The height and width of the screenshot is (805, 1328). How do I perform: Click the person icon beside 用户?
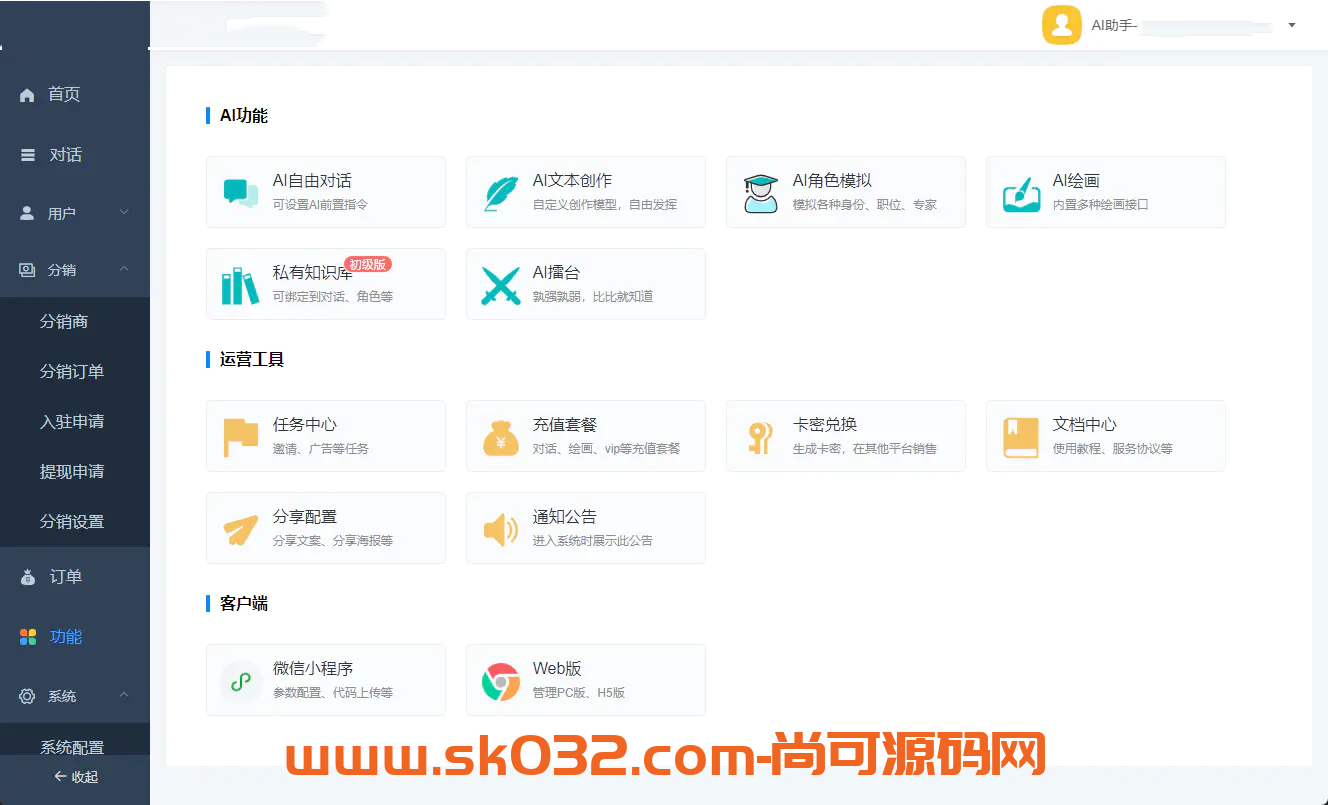click(27, 213)
